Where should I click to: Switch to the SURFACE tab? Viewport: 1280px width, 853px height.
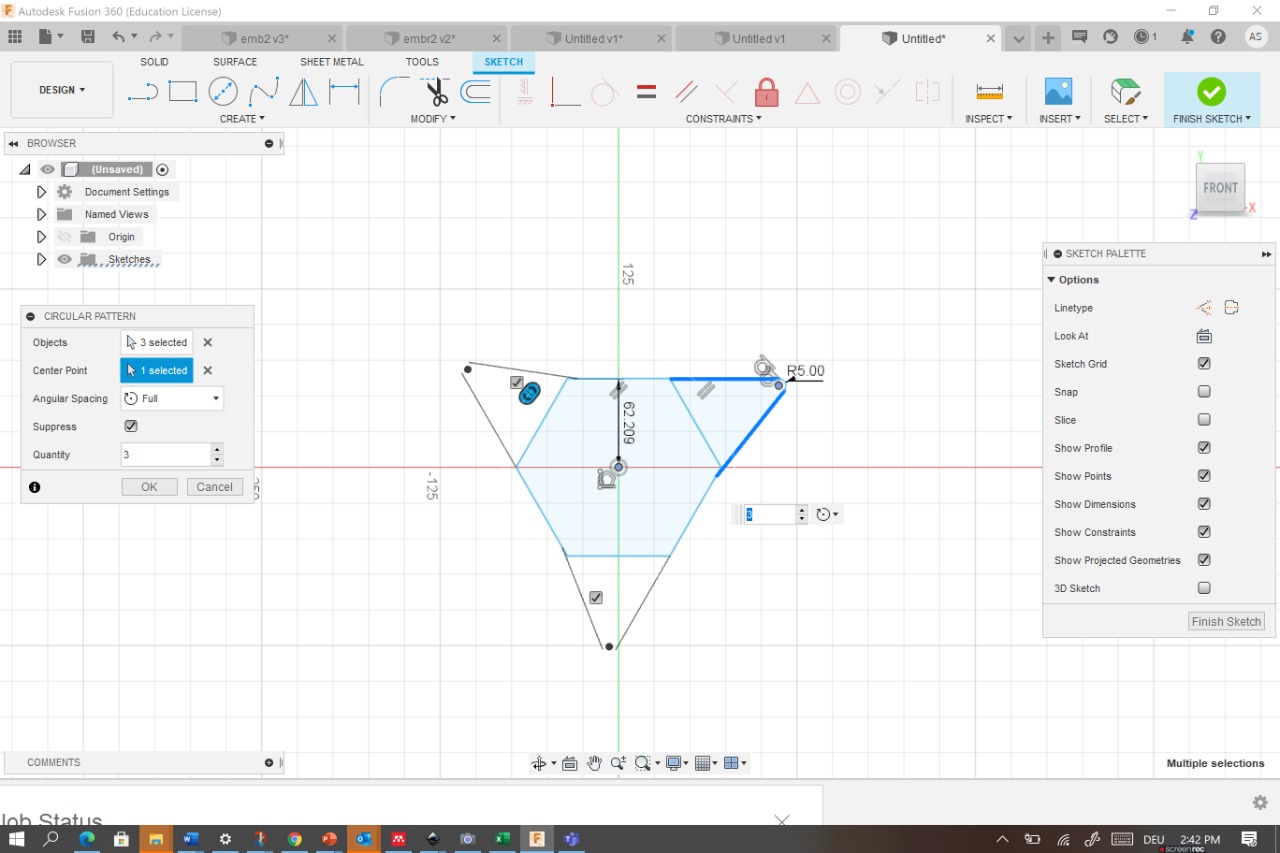click(235, 62)
